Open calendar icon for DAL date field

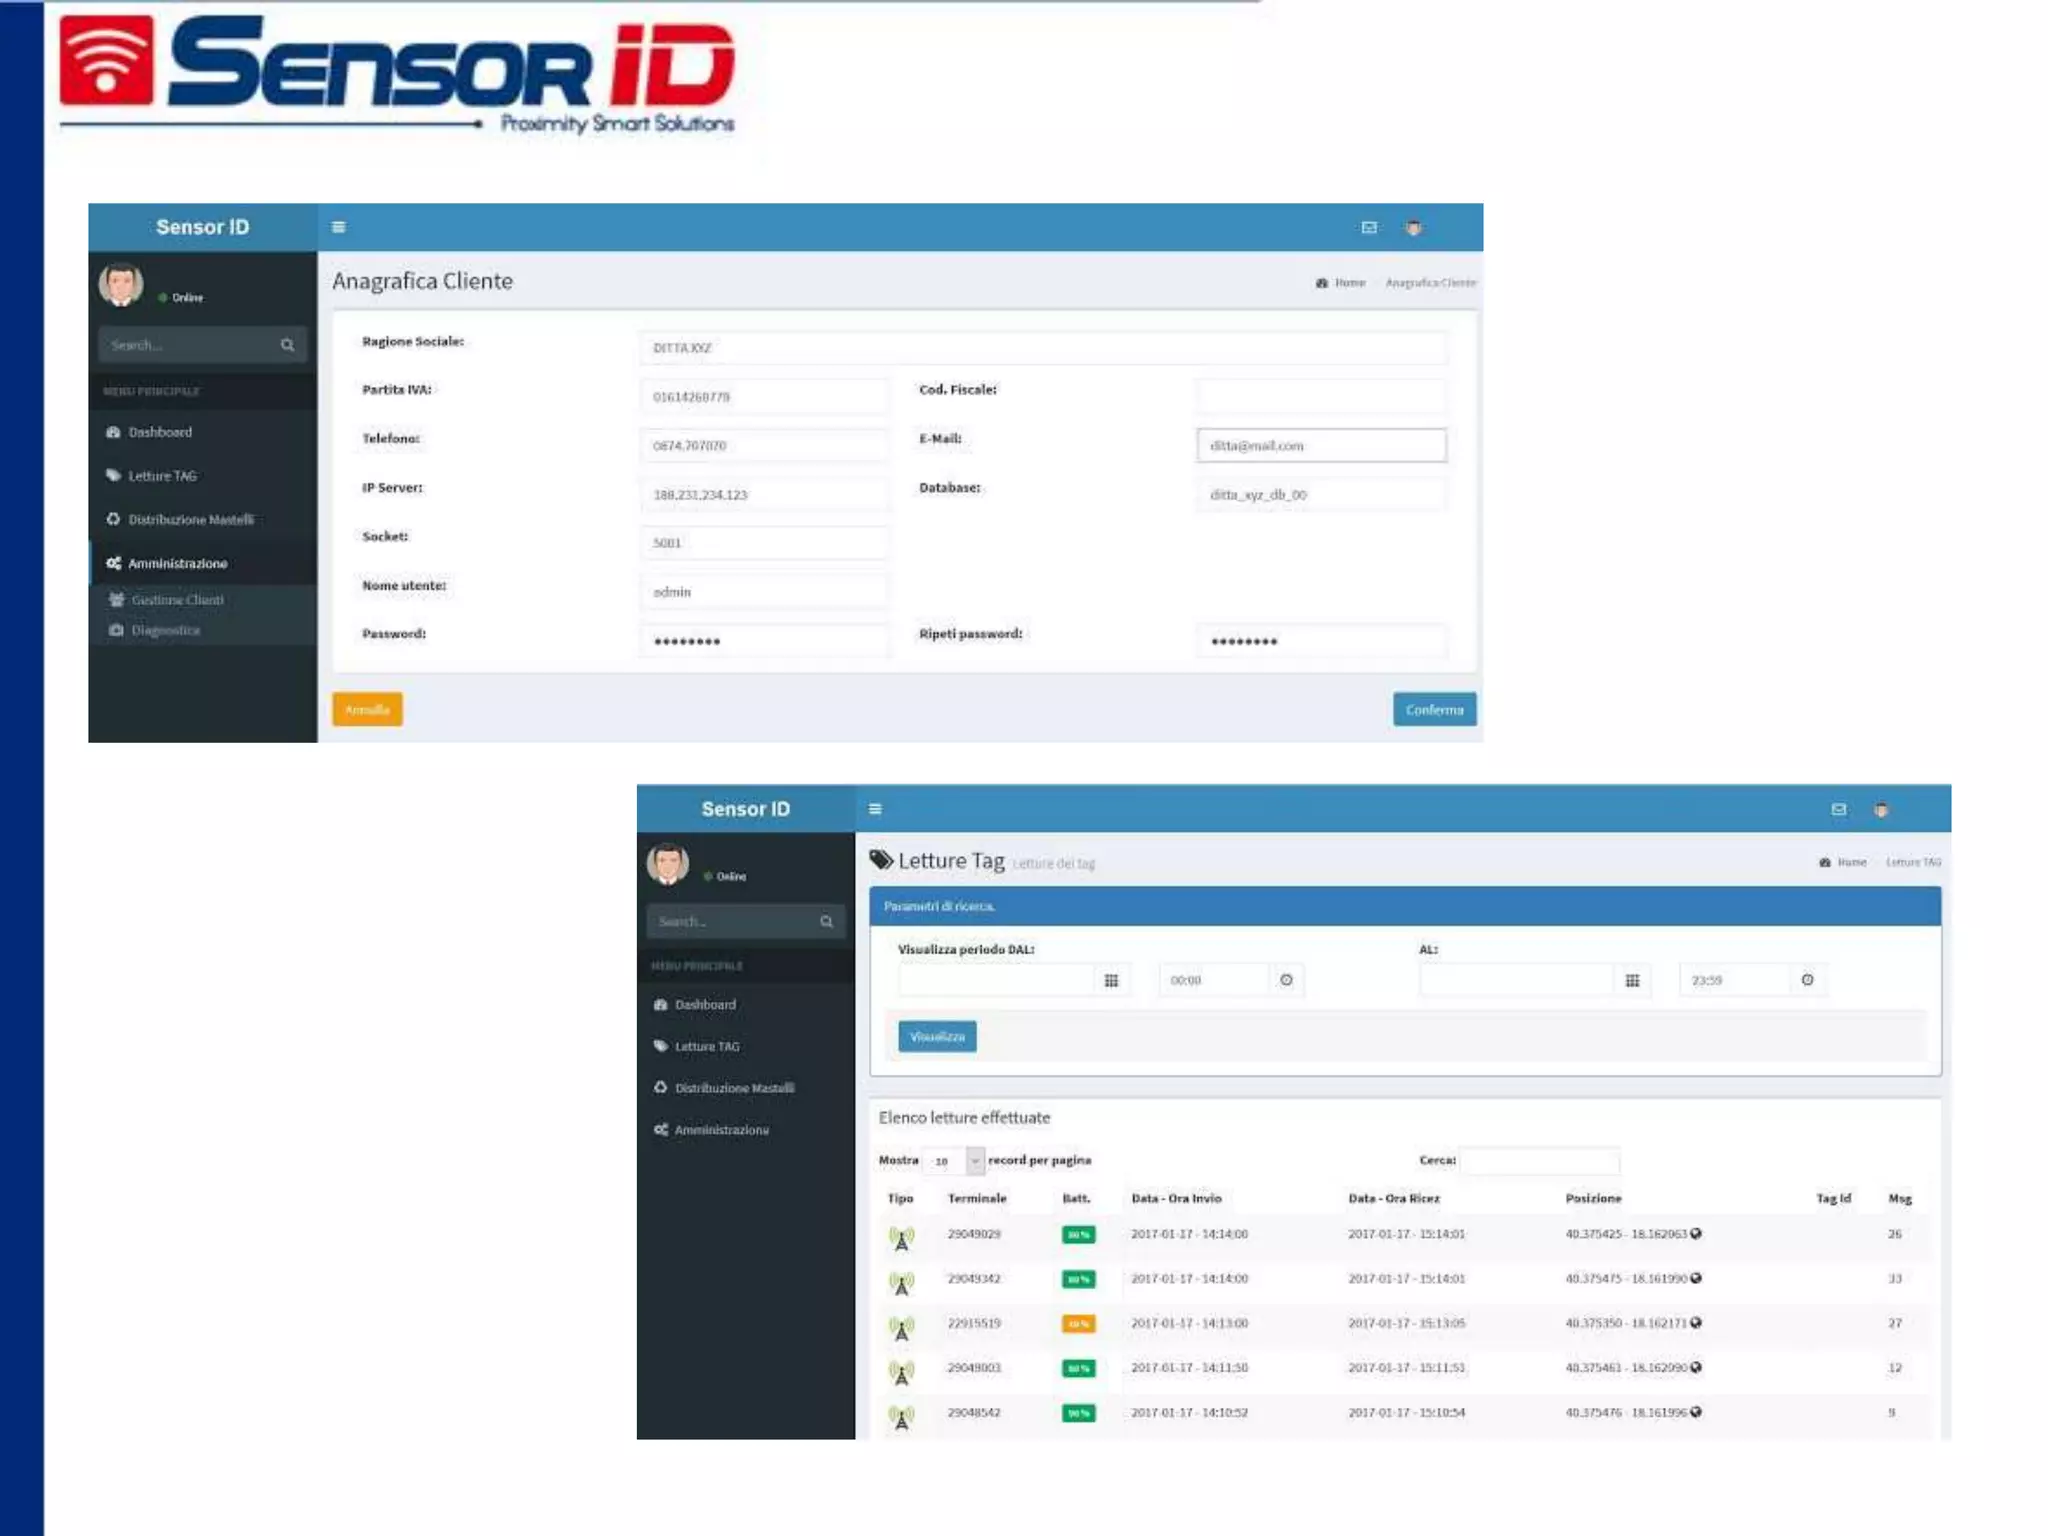(x=1111, y=980)
